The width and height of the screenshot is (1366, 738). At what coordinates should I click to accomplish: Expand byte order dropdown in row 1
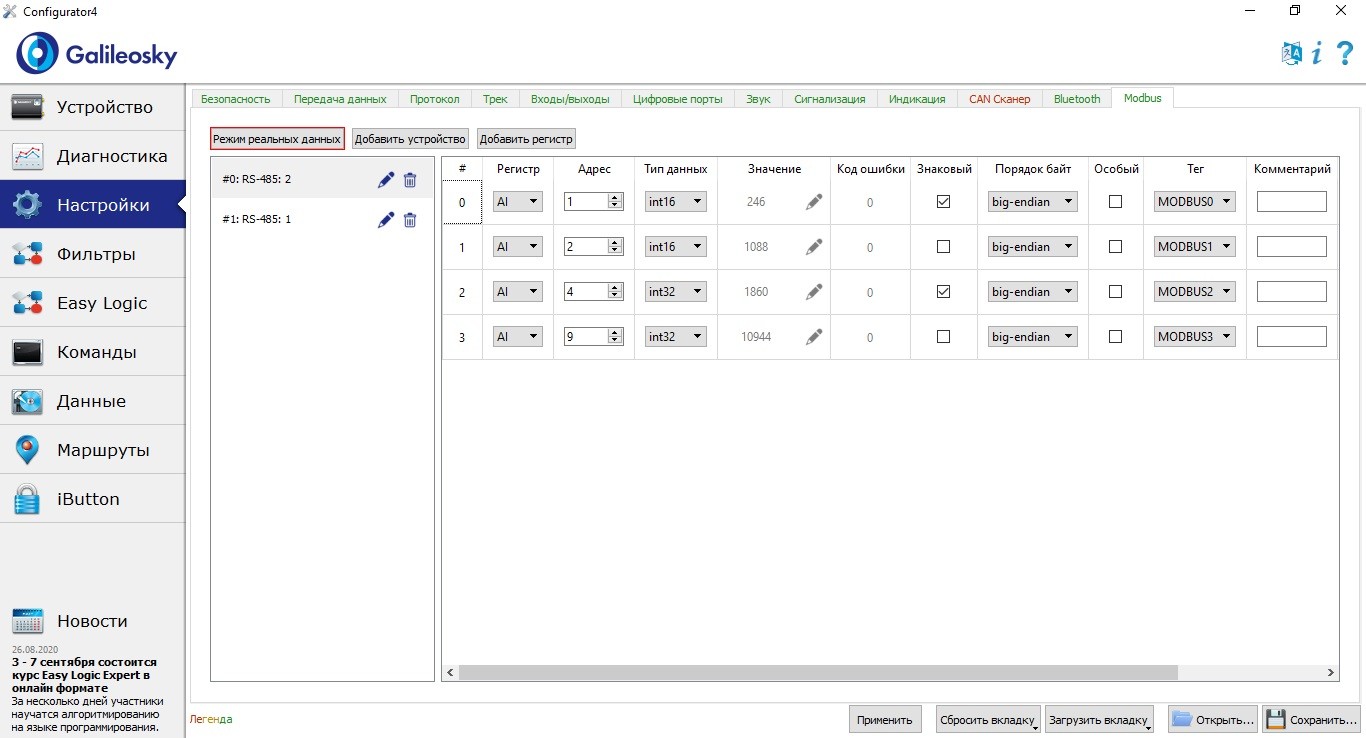(x=1032, y=247)
